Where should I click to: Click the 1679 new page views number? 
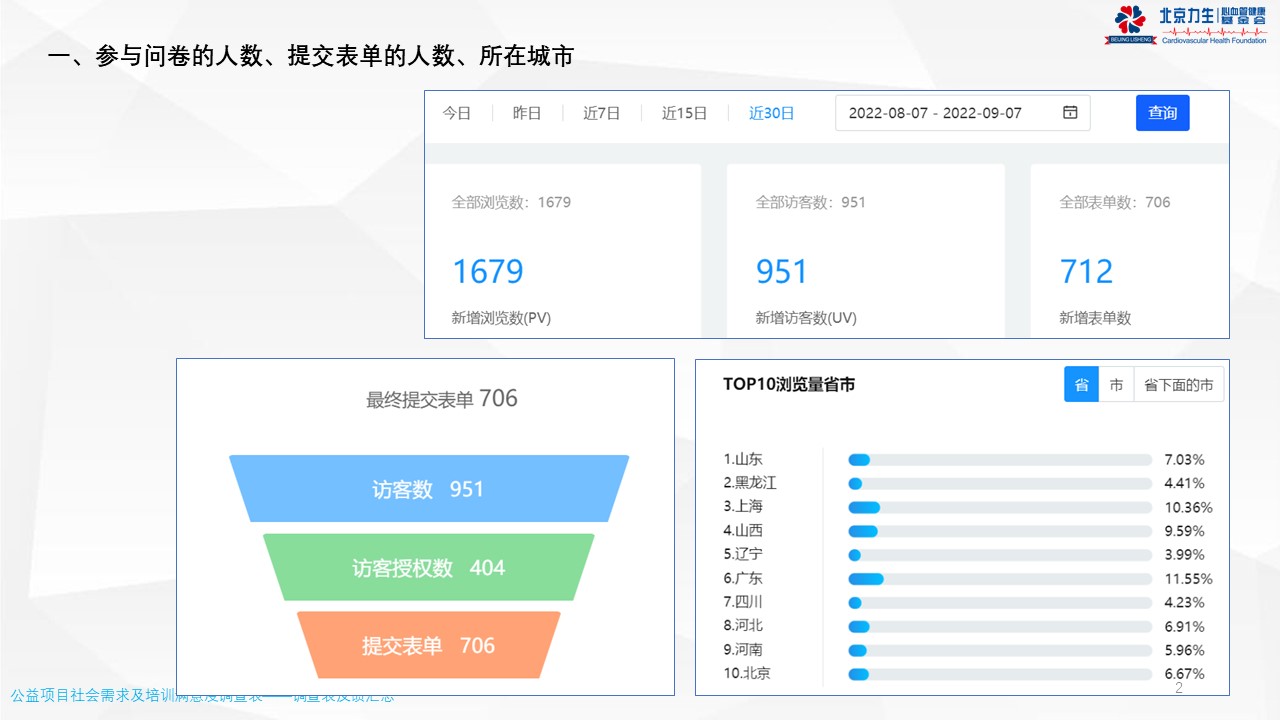click(488, 272)
